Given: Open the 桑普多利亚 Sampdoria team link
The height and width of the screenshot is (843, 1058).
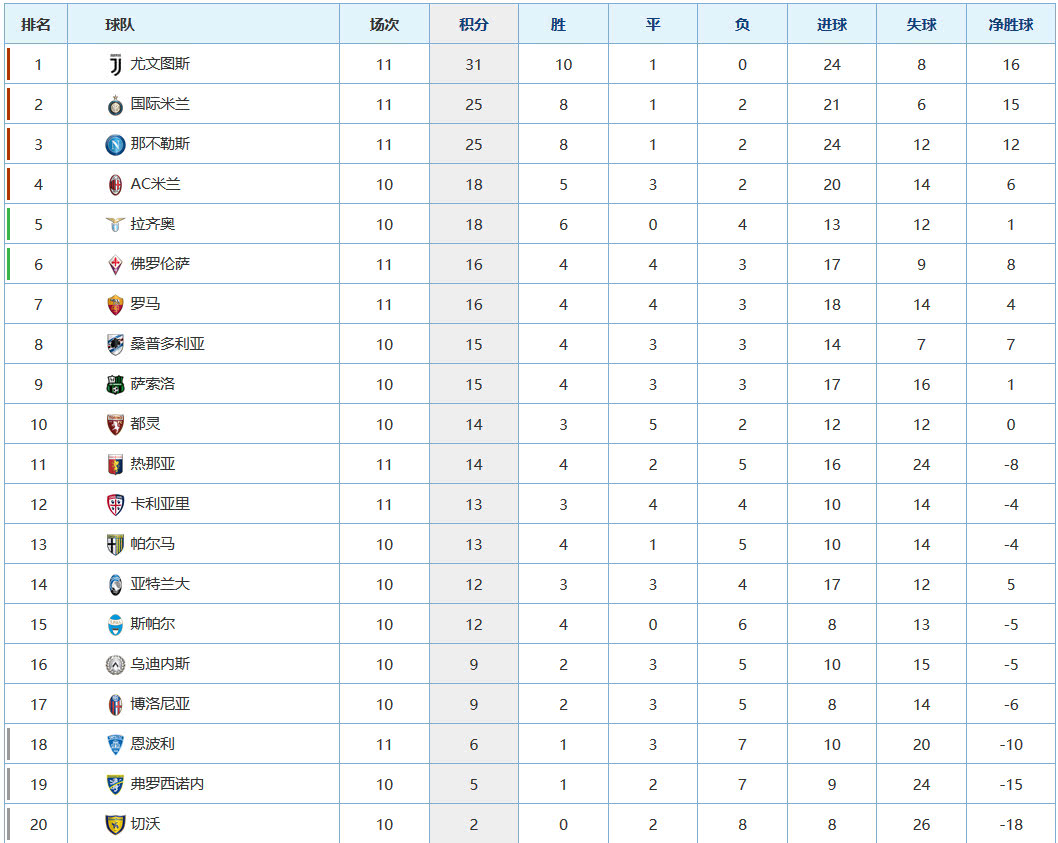Looking at the screenshot, I should [x=167, y=344].
